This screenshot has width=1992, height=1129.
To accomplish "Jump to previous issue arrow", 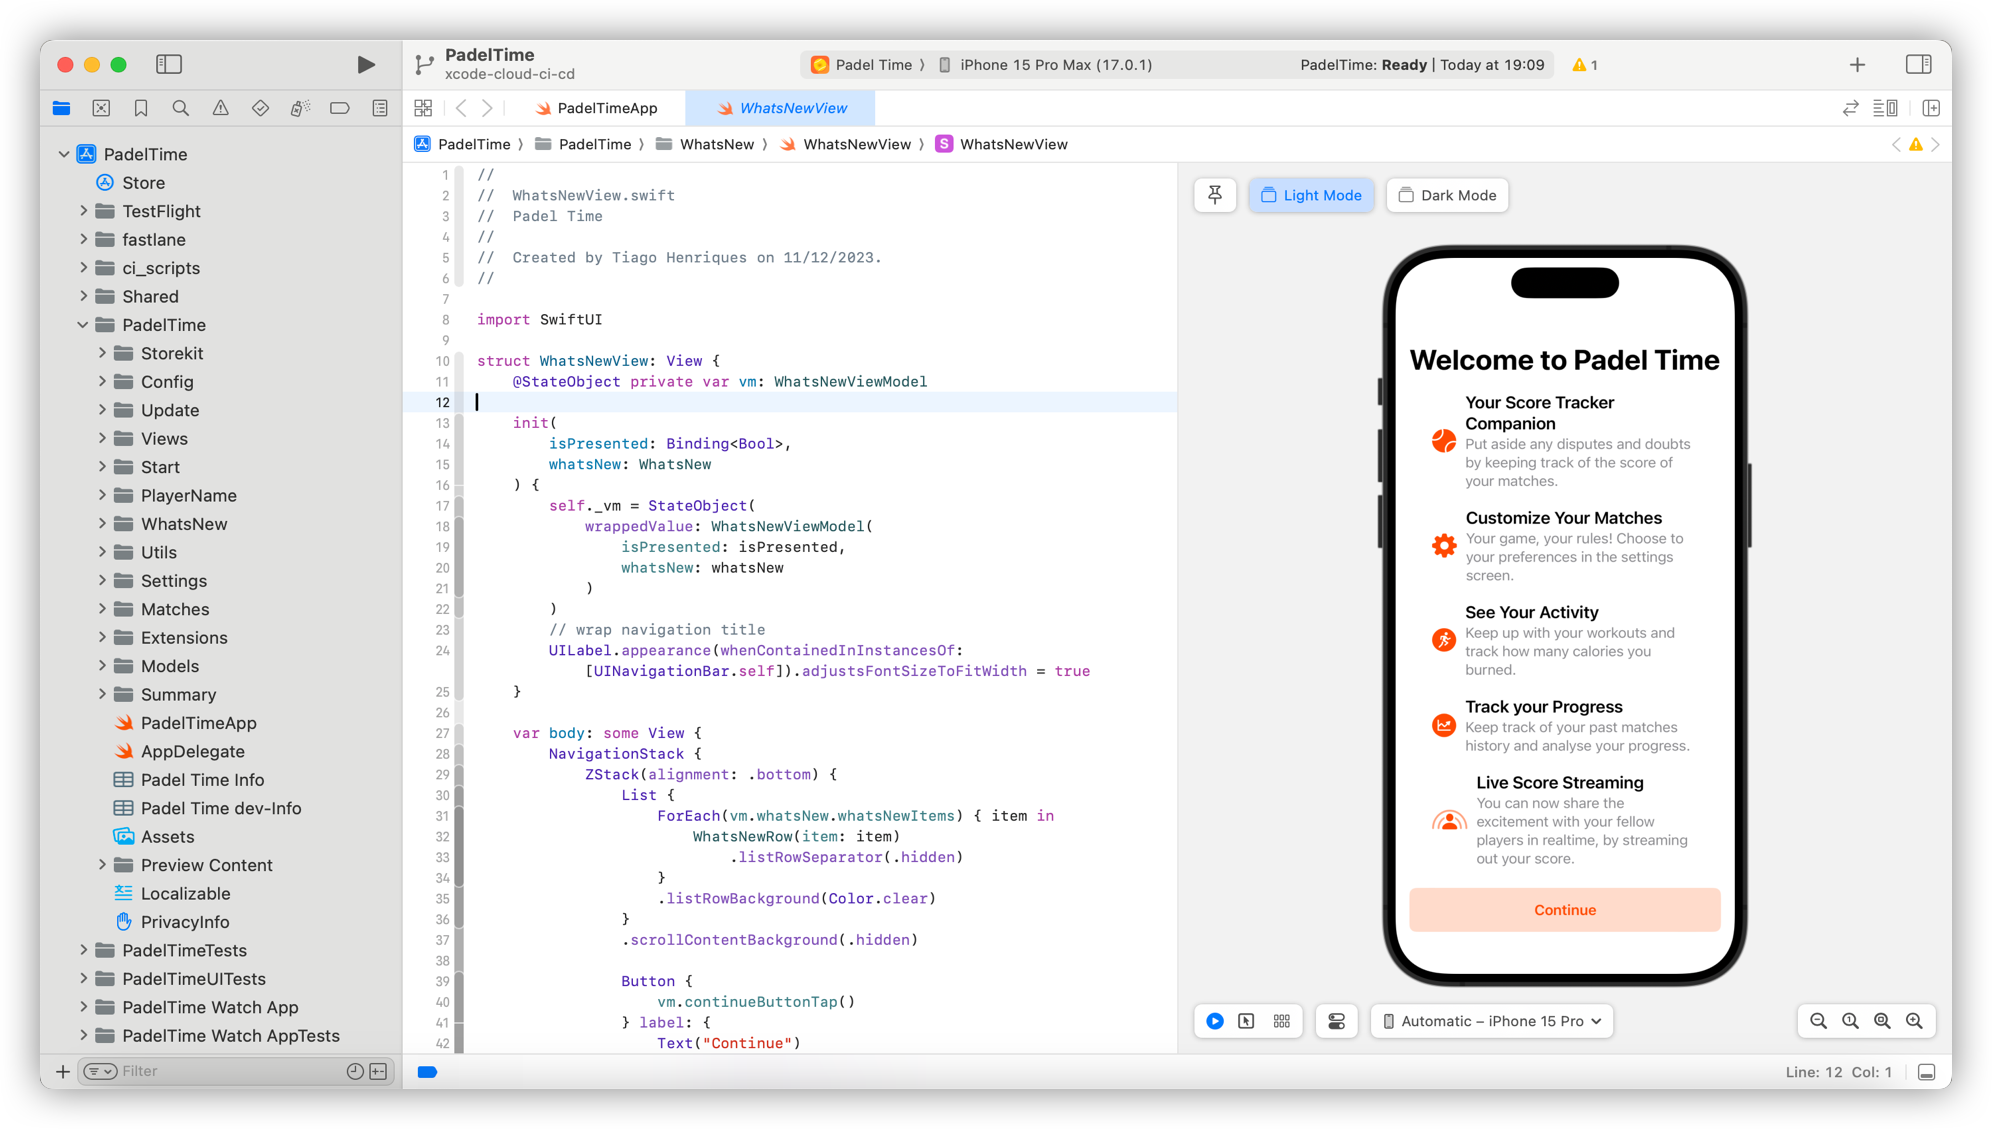I will coord(1896,145).
